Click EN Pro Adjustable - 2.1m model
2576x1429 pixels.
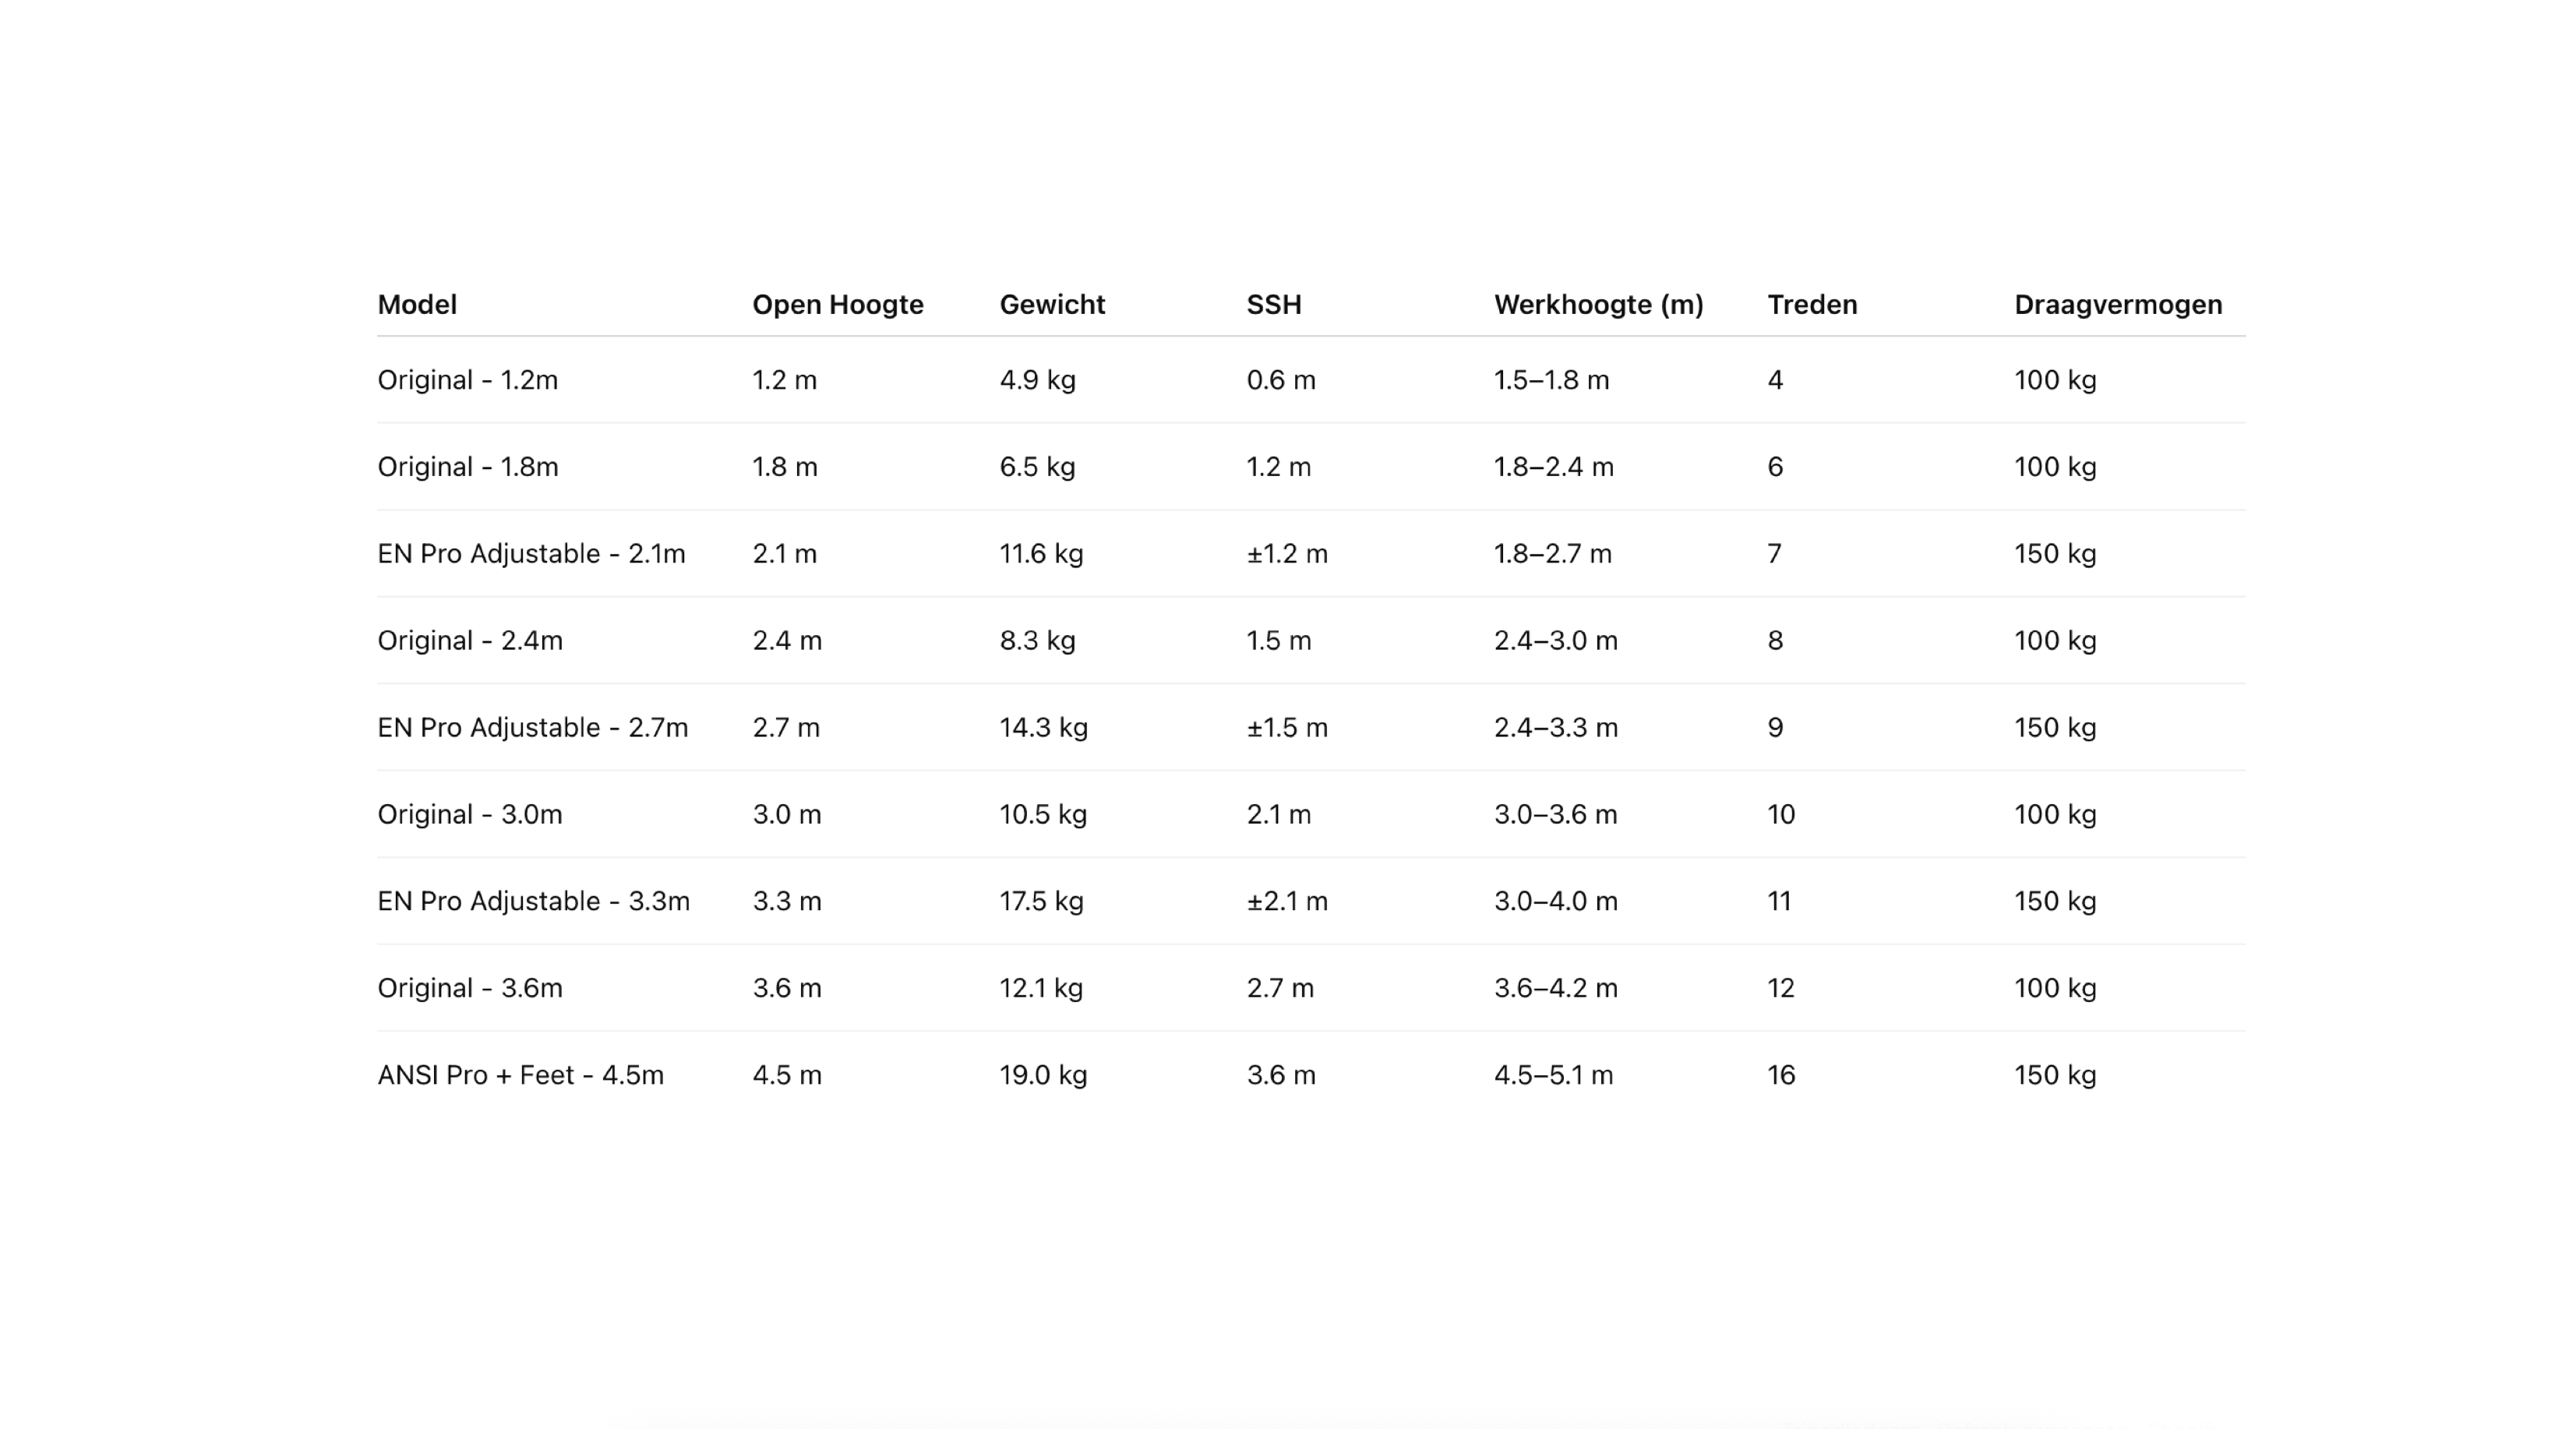[531, 554]
